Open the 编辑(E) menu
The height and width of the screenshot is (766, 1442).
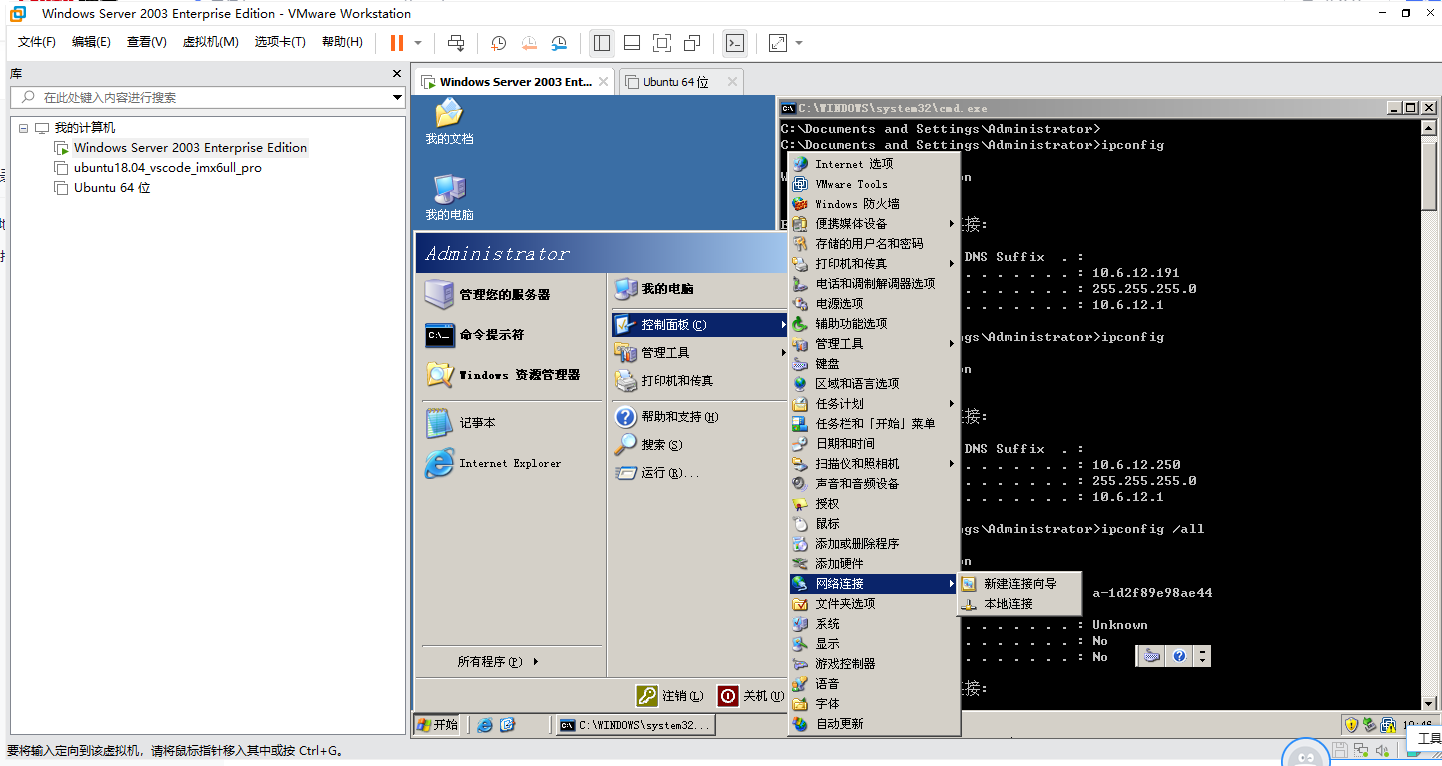(x=91, y=42)
